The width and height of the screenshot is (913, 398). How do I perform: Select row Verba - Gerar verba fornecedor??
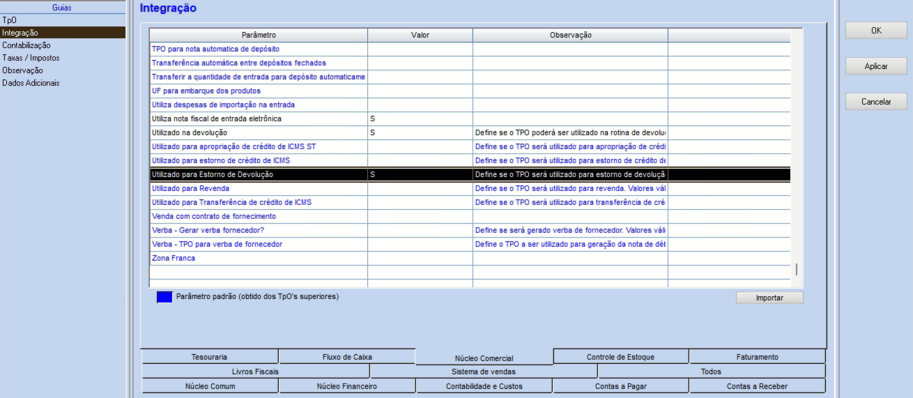(469, 230)
